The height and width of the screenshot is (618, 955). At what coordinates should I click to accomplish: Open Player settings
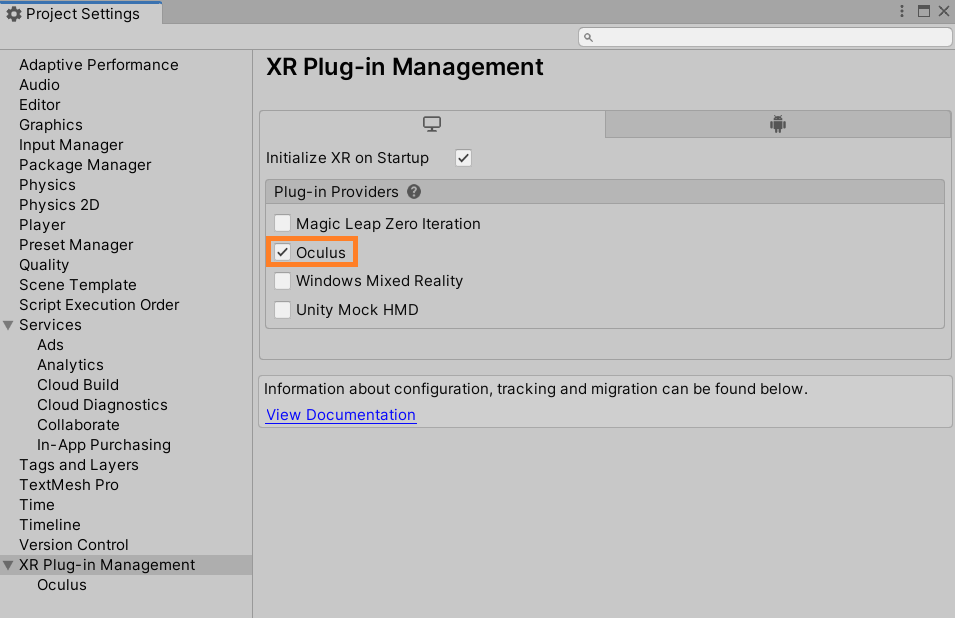click(42, 225)
